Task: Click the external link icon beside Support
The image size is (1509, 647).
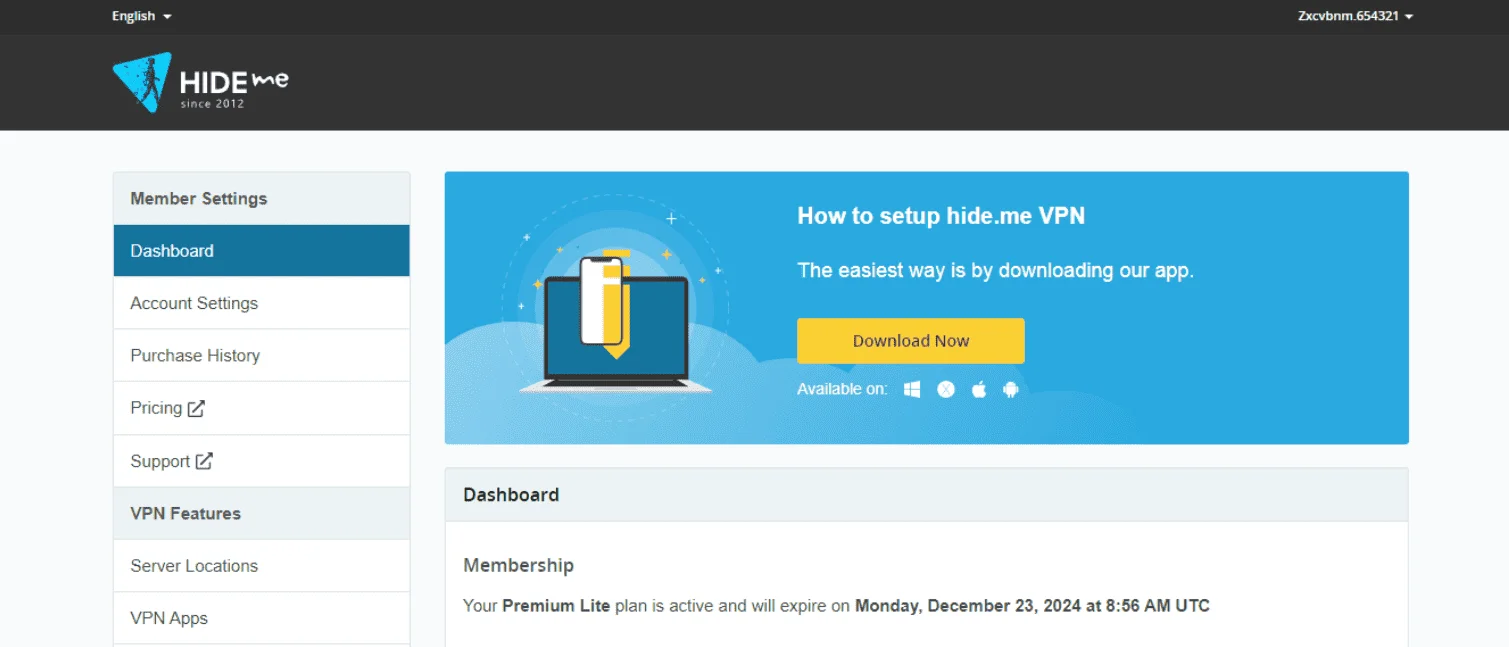Action: pos(204,461)
